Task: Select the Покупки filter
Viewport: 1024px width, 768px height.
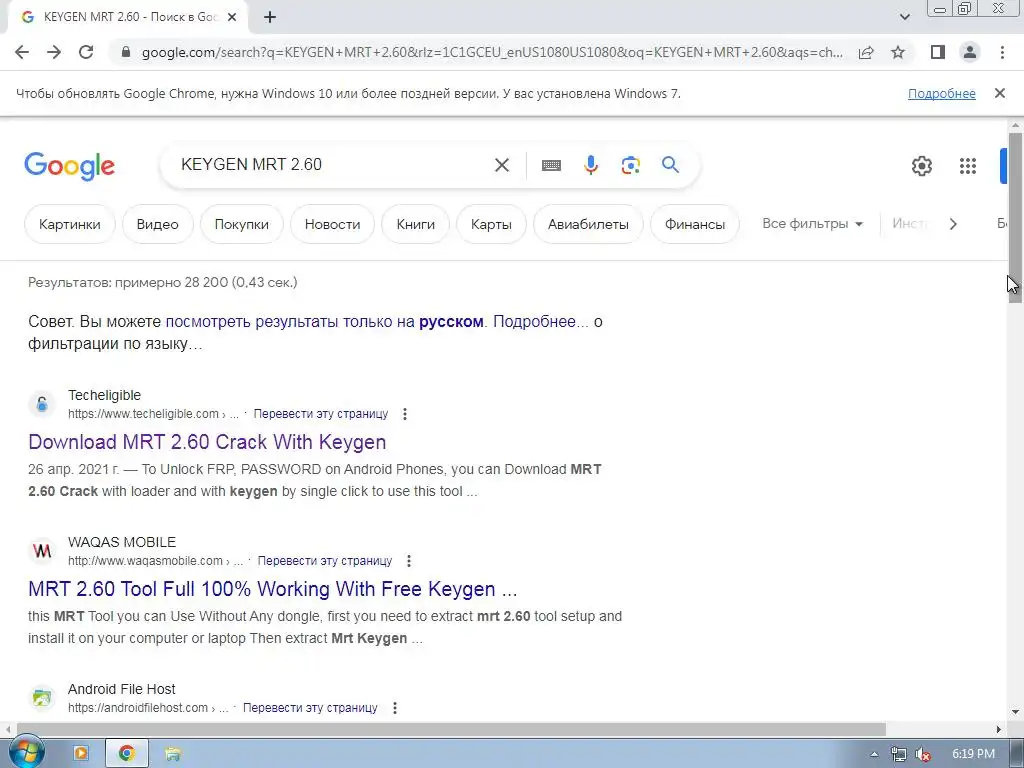Action: pos(242,224)
